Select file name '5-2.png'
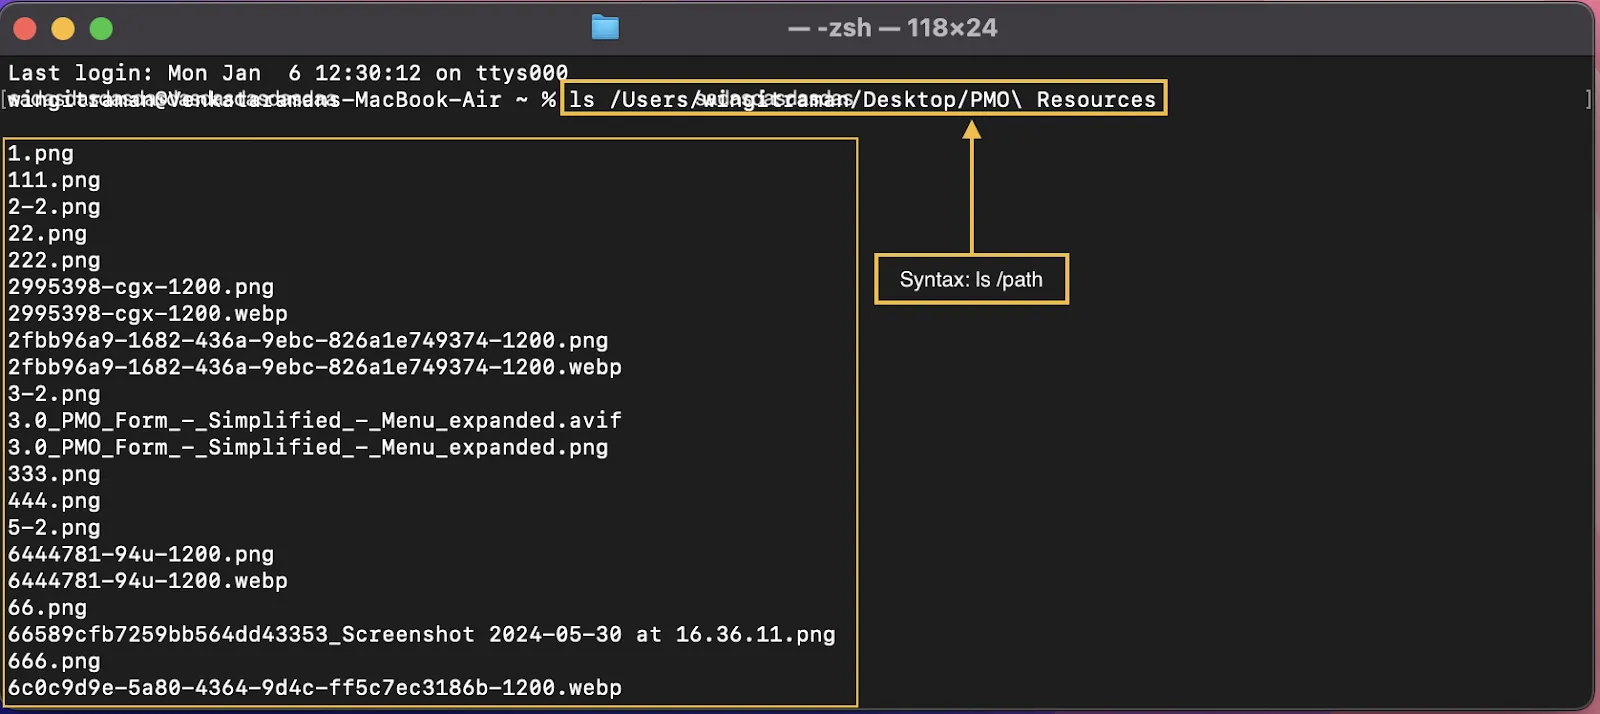This screenshot has width=1600, height=714. point(54,528)
